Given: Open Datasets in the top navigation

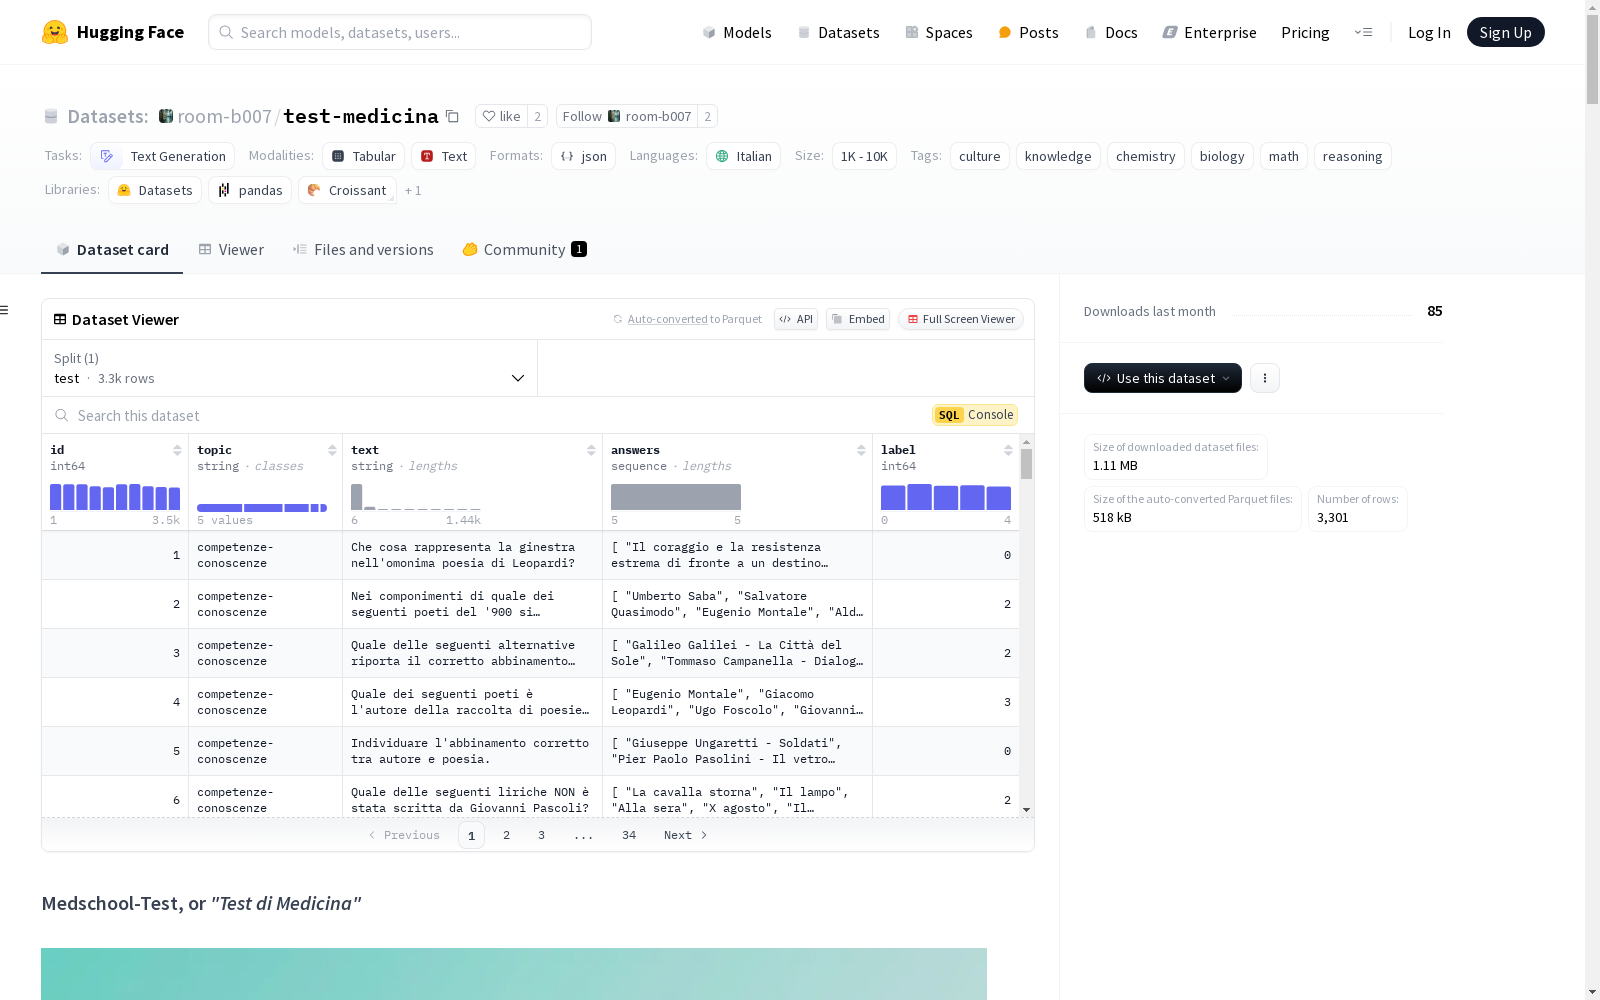Looking at the screenshot, I should [838, 32].
